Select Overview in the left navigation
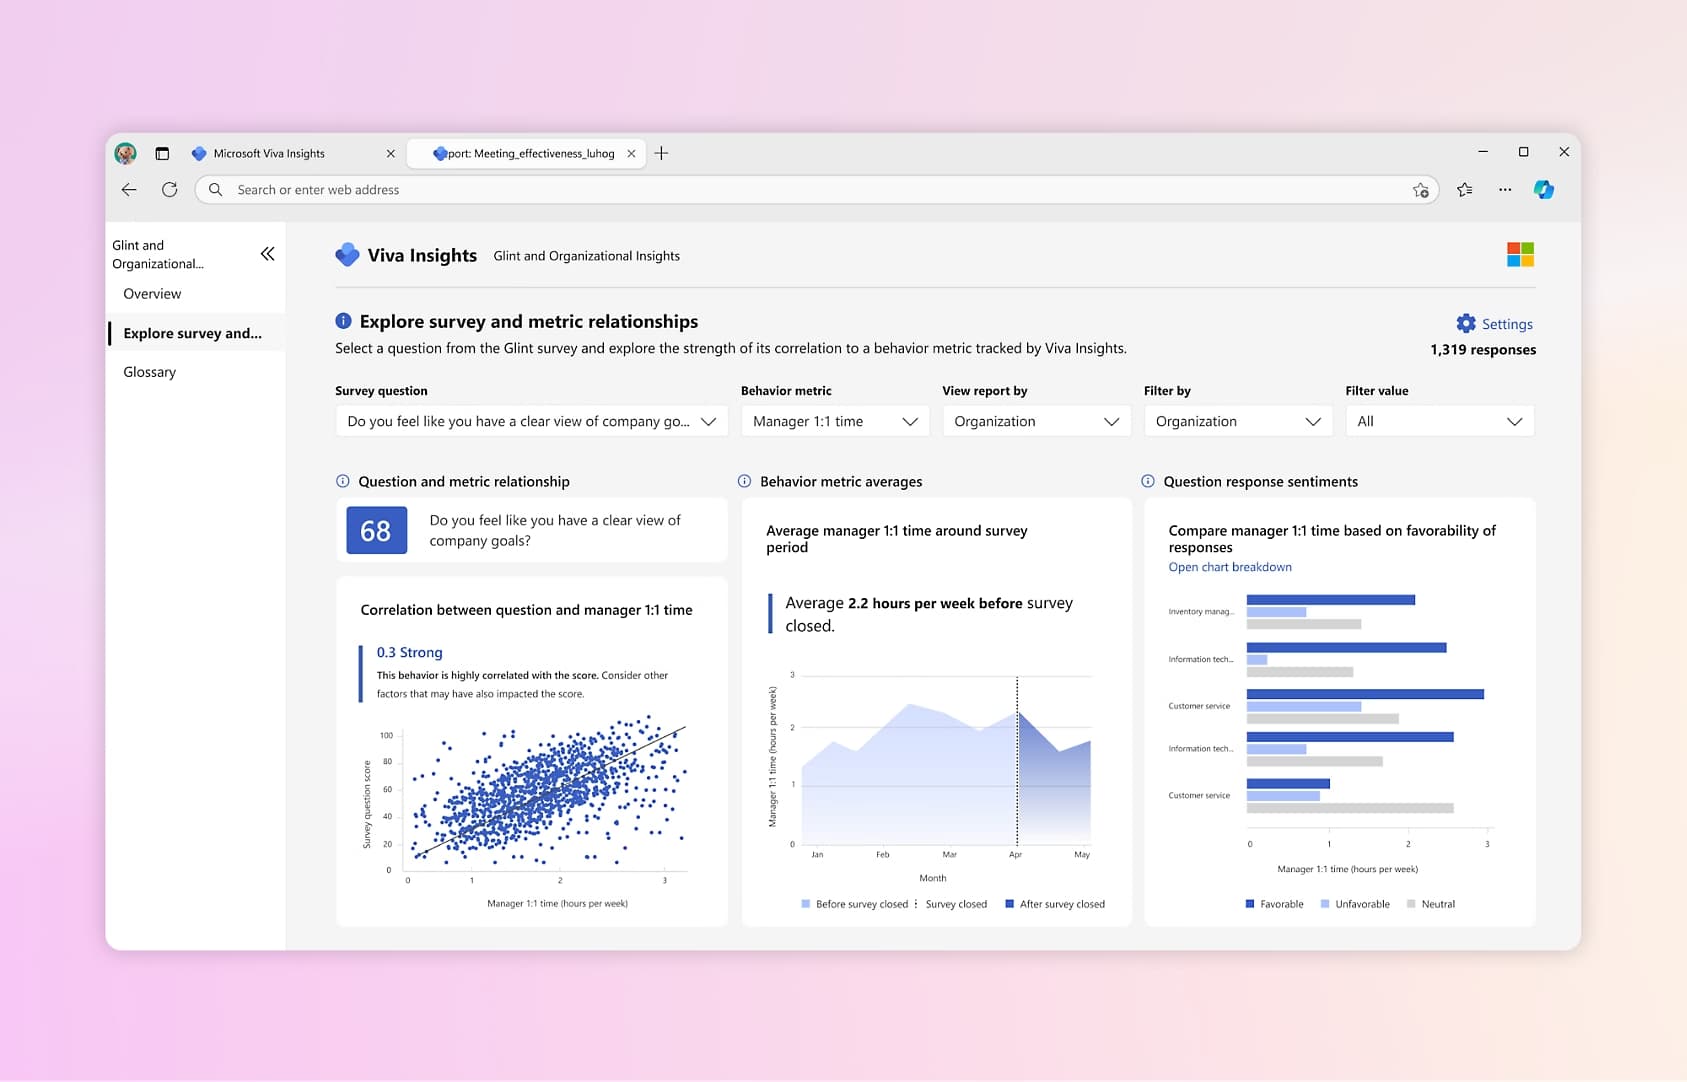The image size is (1687, 1082). (x=152, y=293)
